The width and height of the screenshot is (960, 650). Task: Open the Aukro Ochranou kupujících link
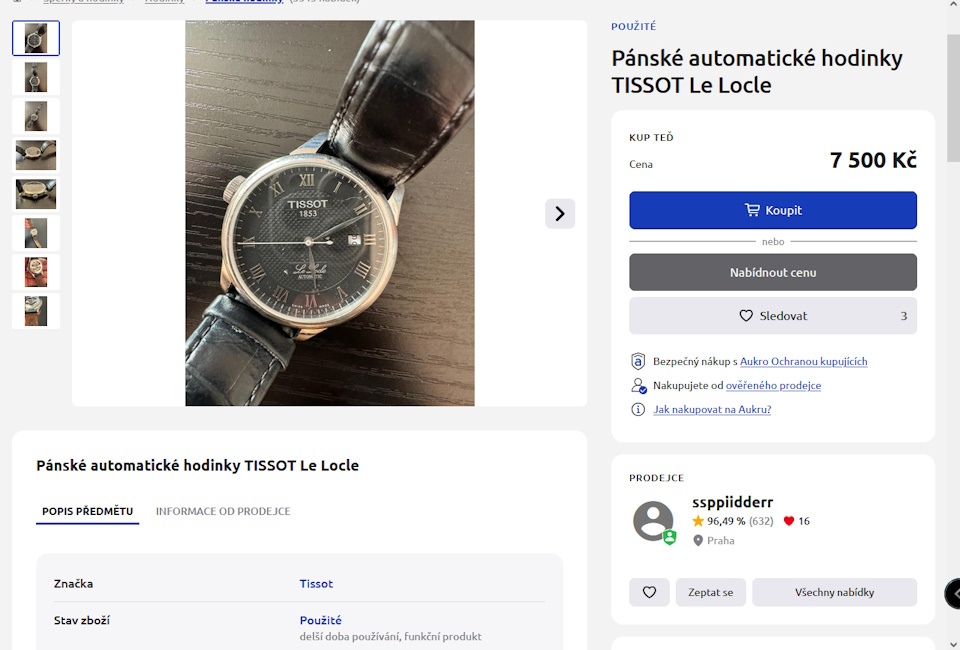pos(803,361)
